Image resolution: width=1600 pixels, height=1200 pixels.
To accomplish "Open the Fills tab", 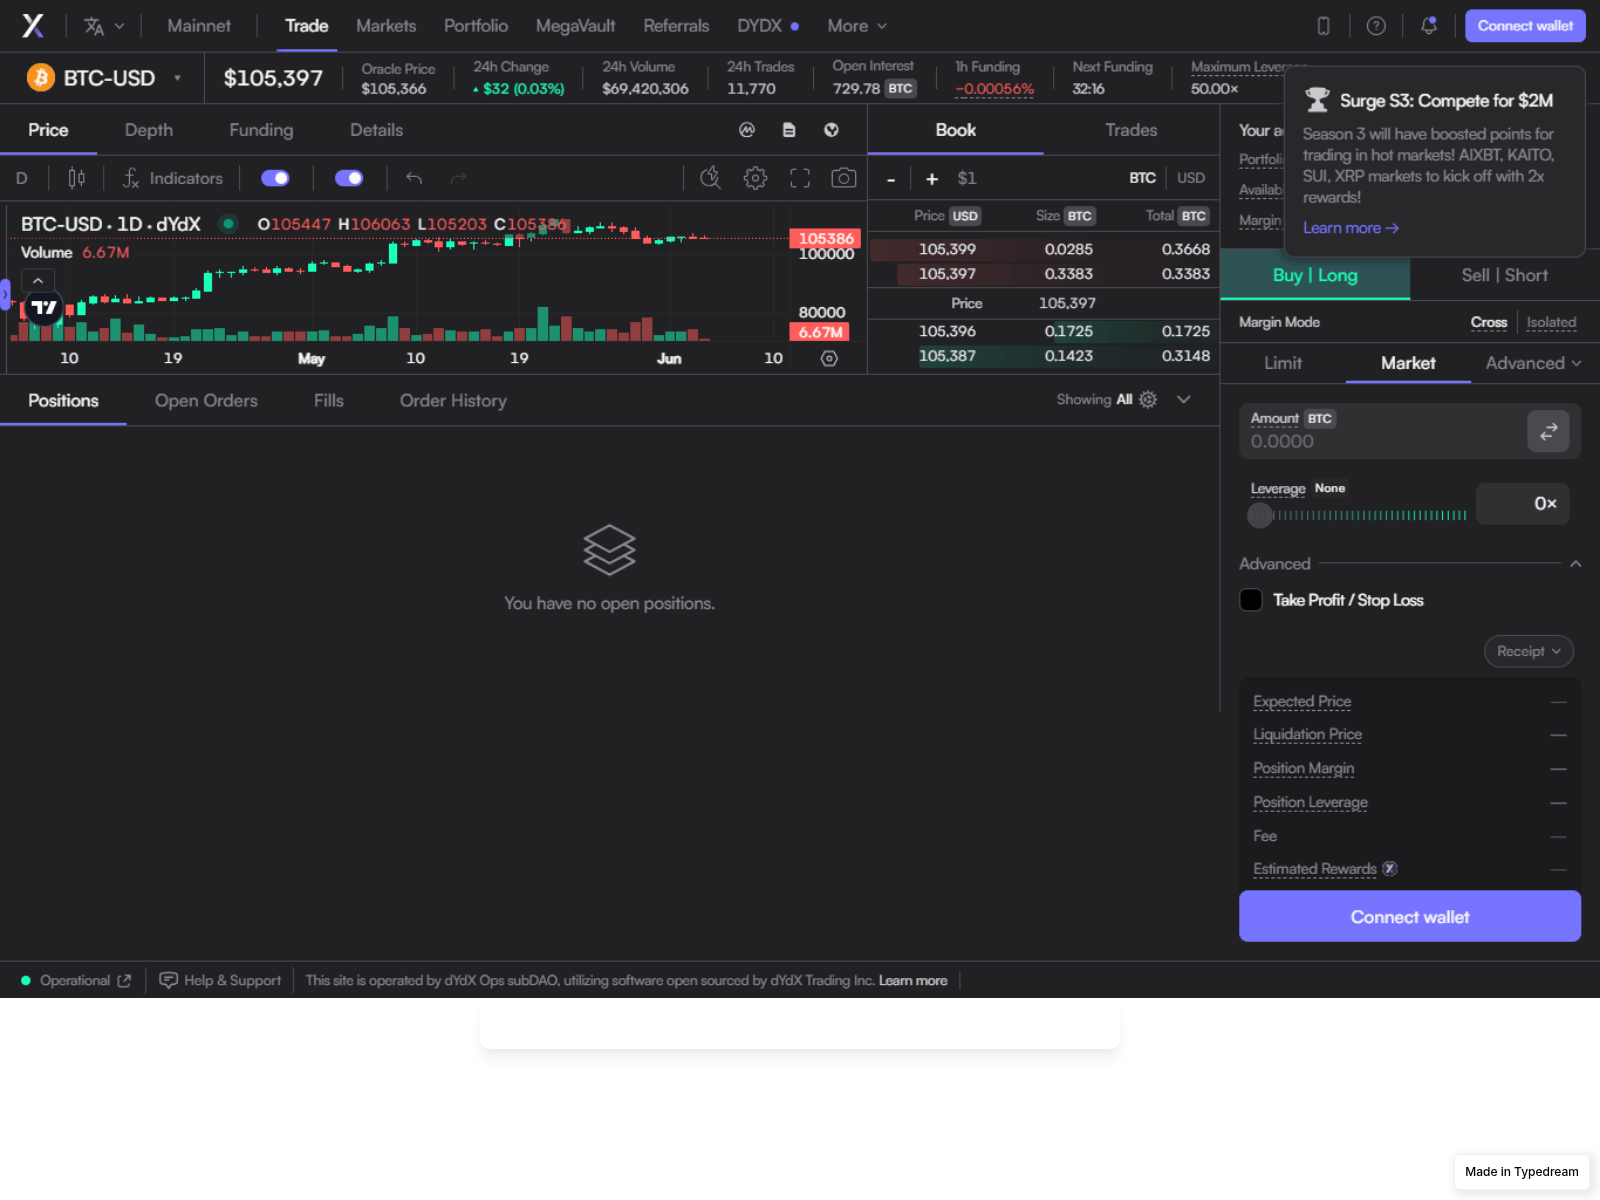I will 329,400.
